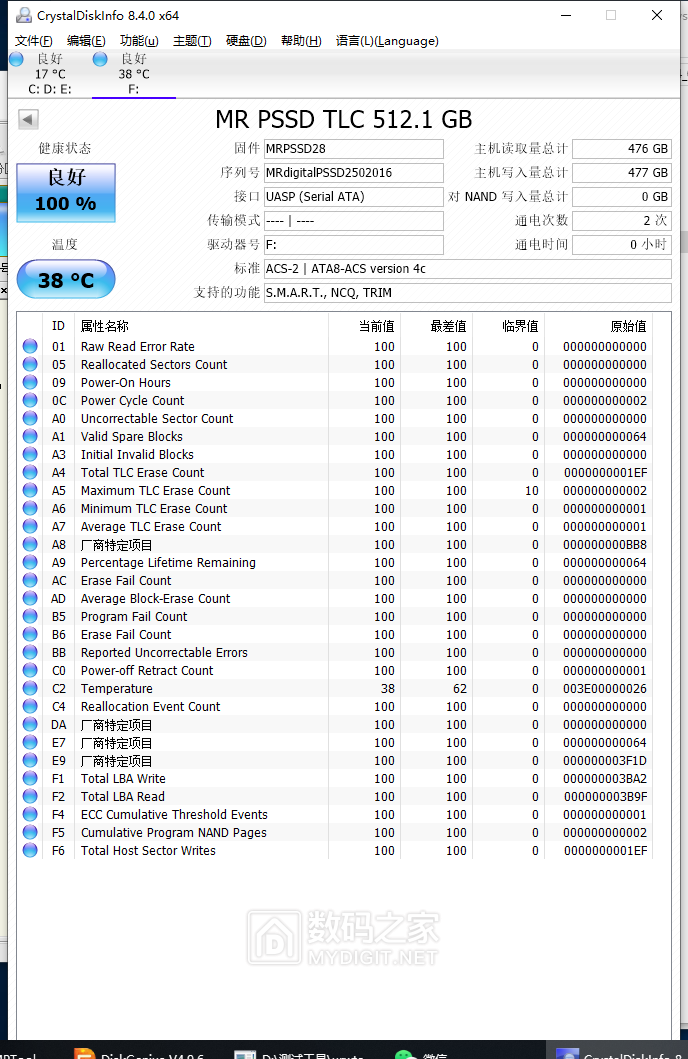
Task: Click status orb for Total LBA Write
Action: click(30, 779)
